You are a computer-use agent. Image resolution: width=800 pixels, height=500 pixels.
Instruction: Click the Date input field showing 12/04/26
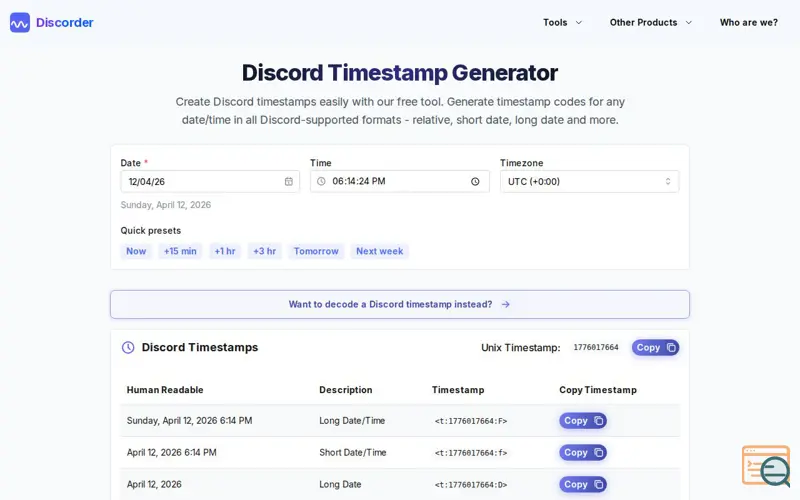click(x=210, y=182)
